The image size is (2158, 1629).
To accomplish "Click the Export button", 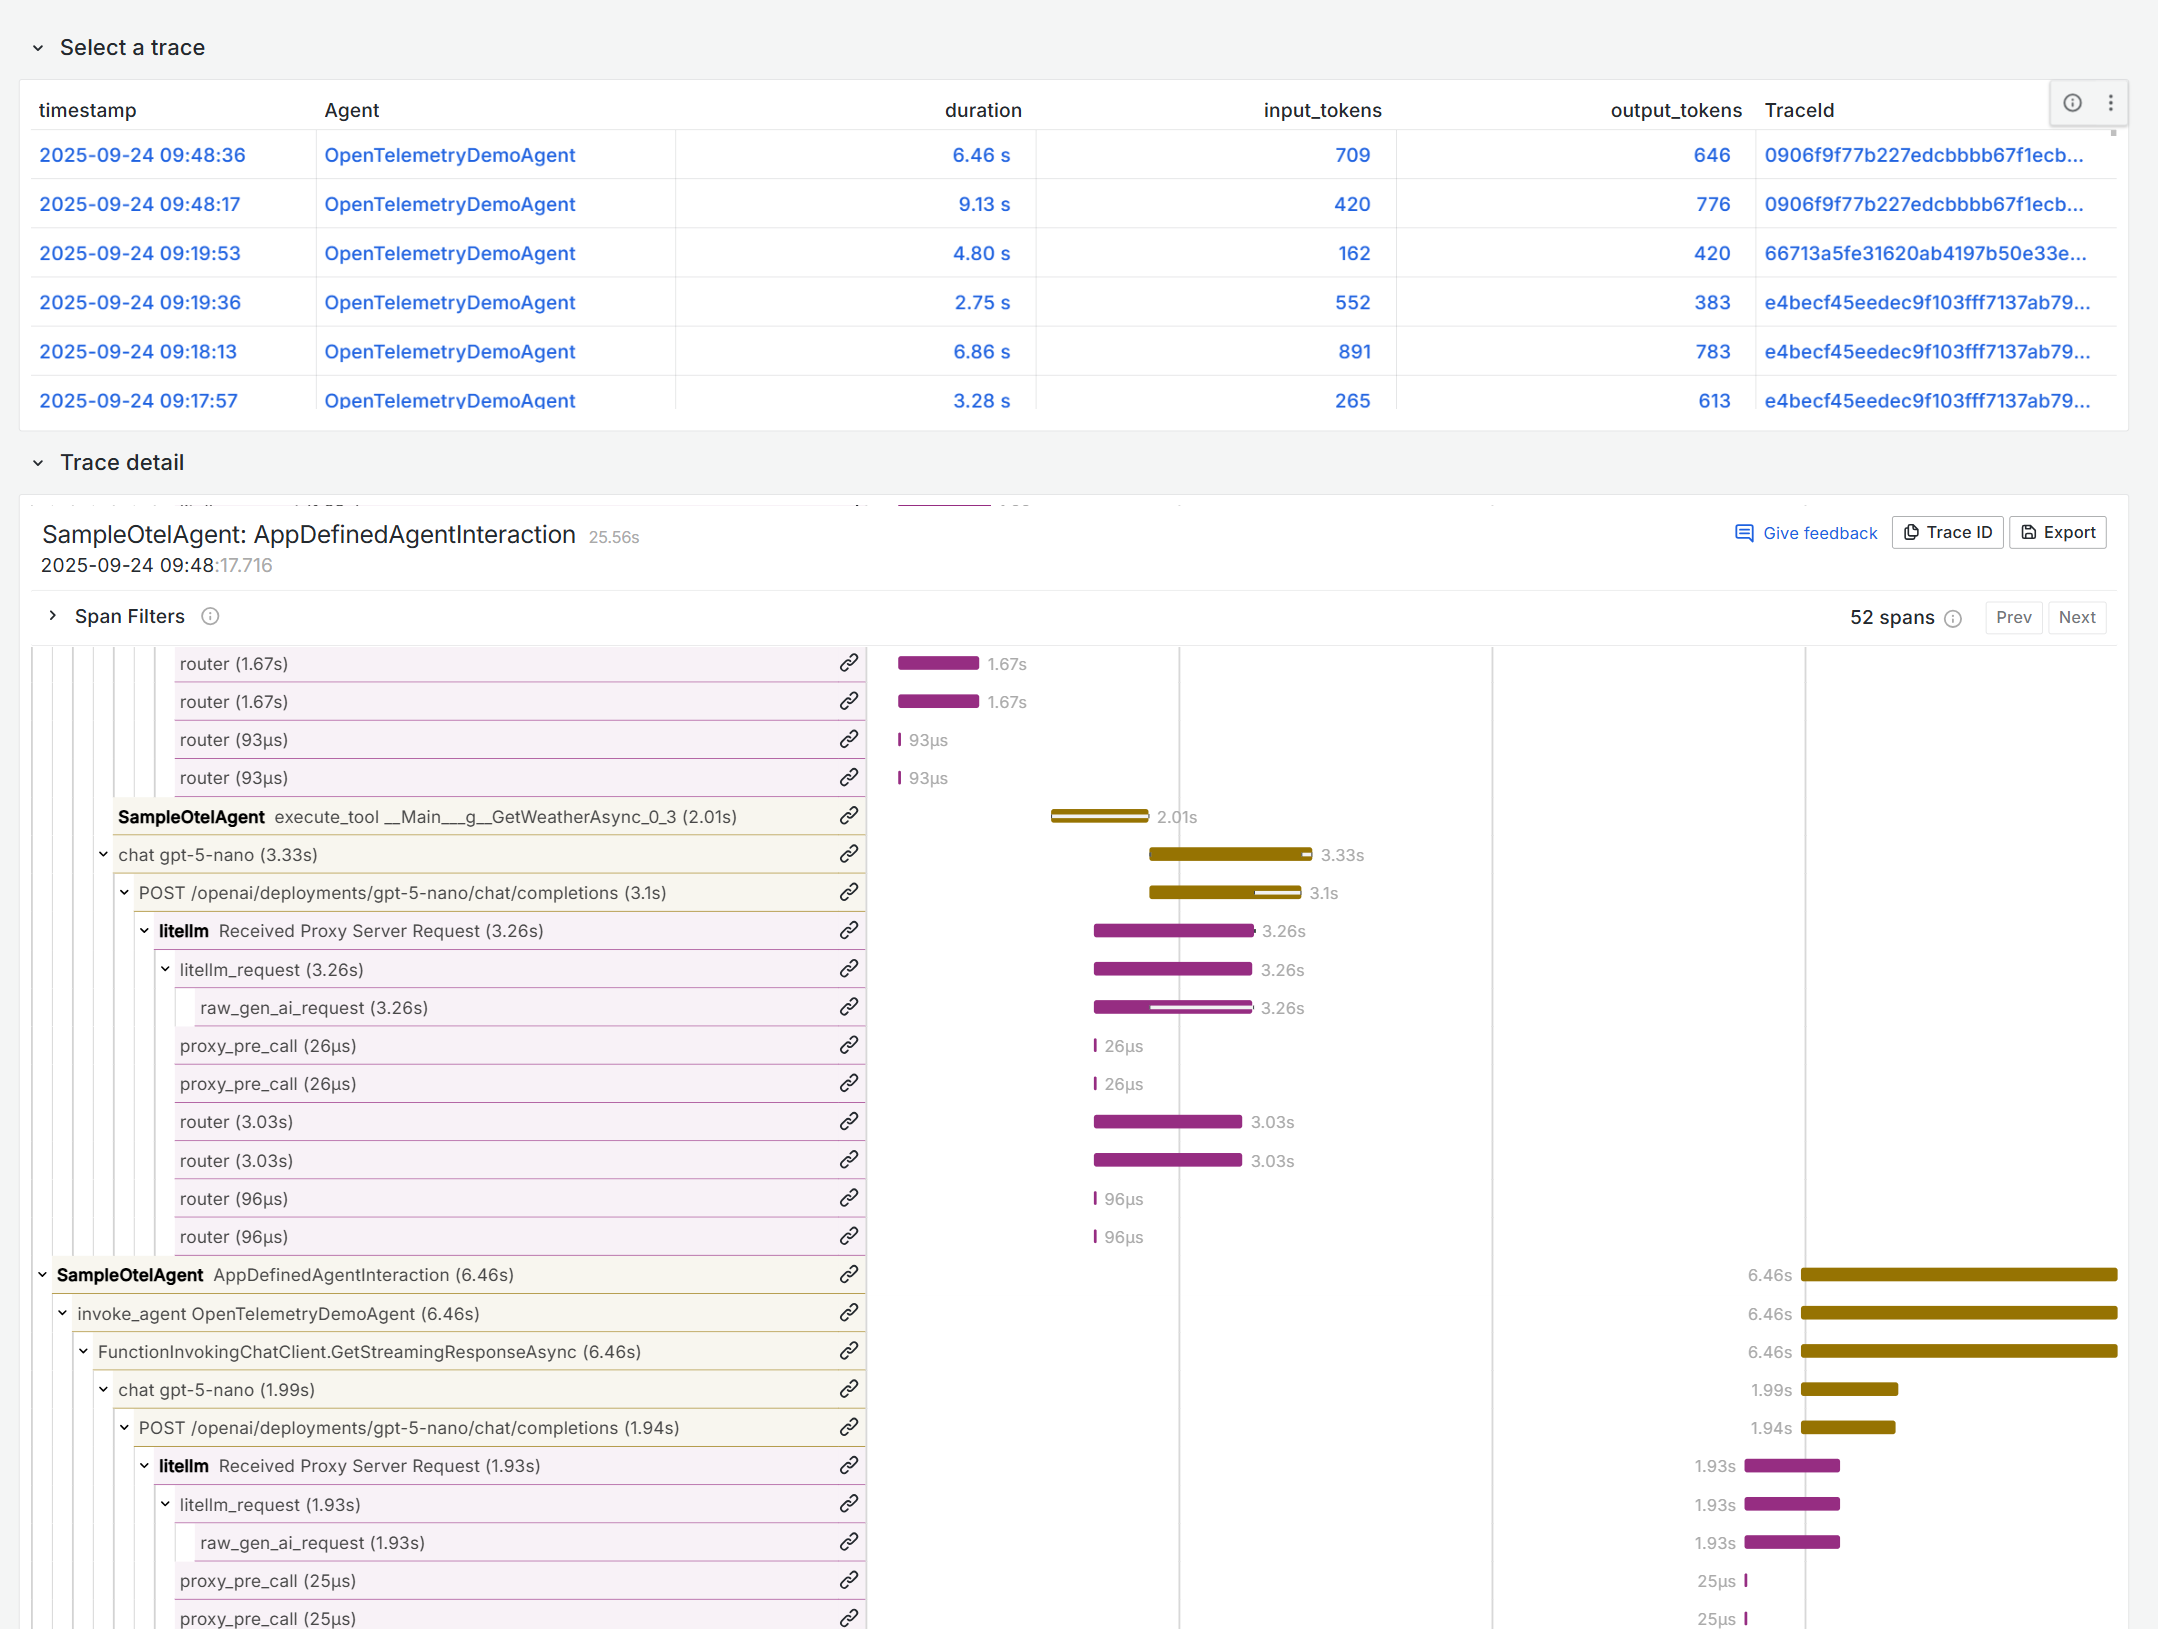I will 2057,532.
